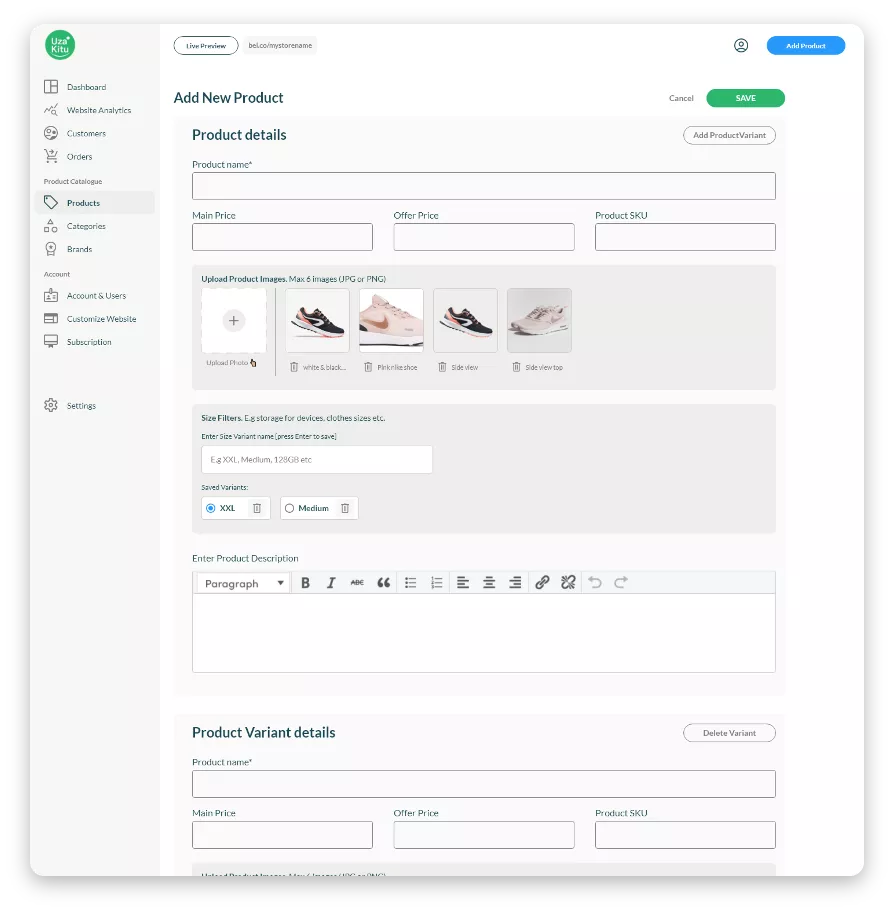The image size is (894, 912).
Task: Click the SAVE button
Action: (745, 98)
